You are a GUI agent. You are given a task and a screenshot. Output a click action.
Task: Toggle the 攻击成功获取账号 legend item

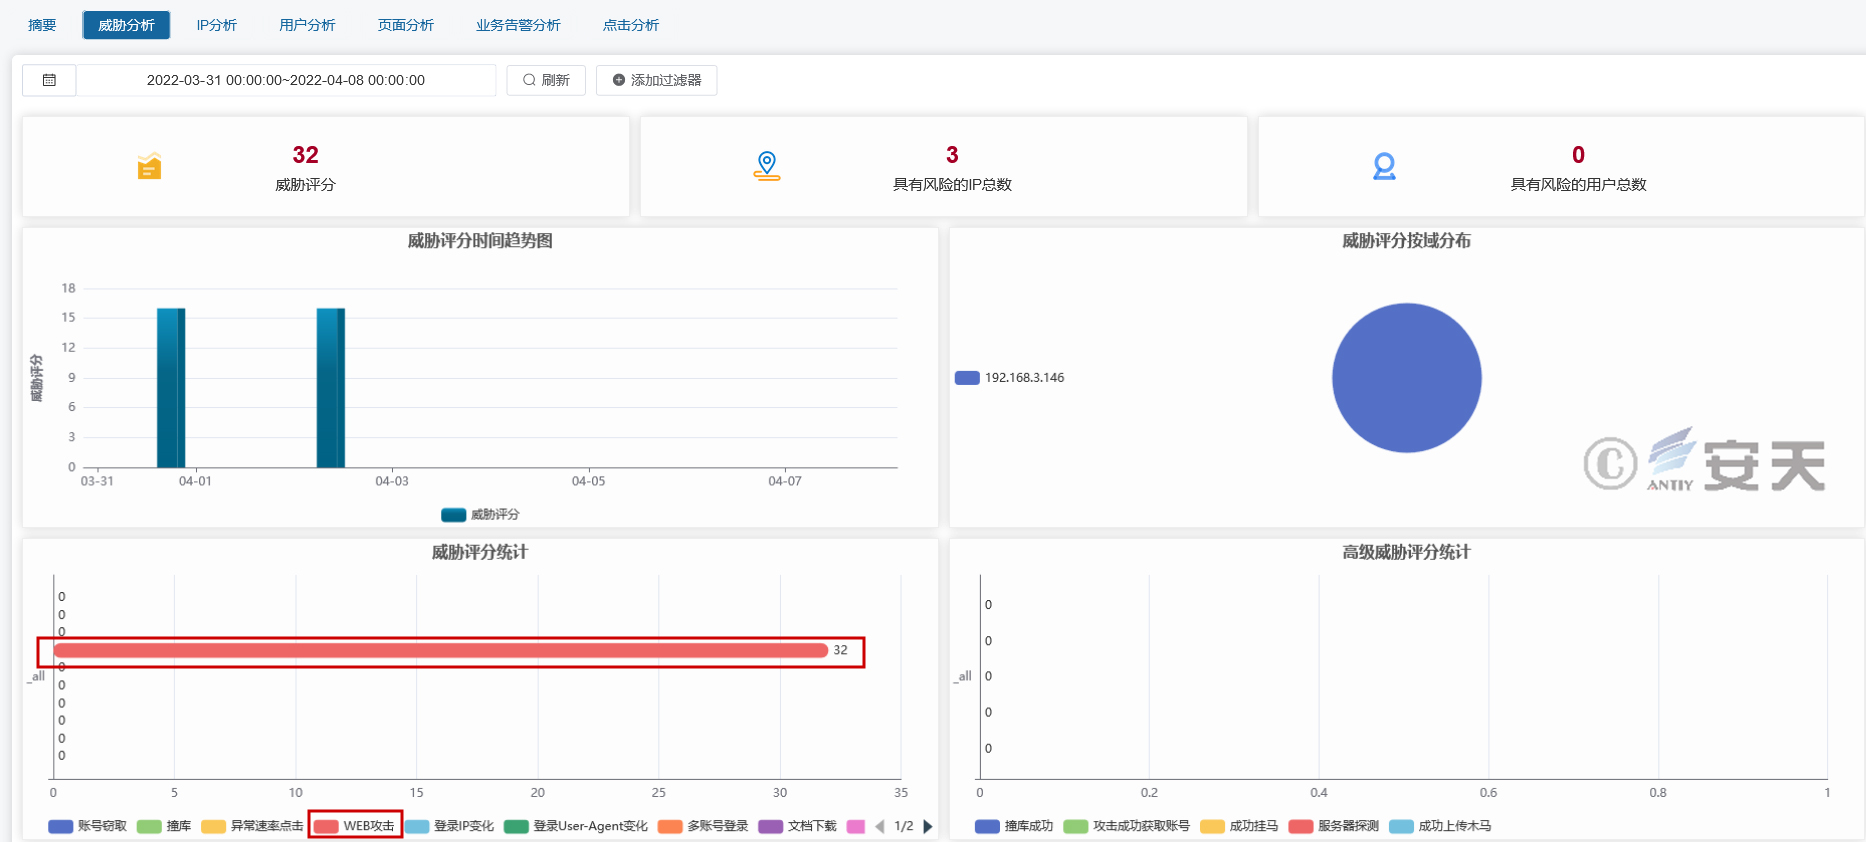click(x=1127, y=826)
